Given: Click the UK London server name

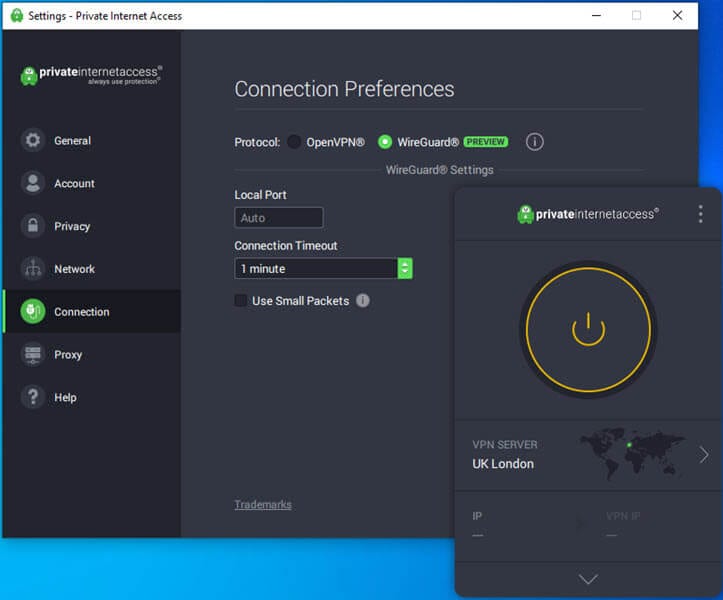Looking at the screenshot, I should point(503,464).
